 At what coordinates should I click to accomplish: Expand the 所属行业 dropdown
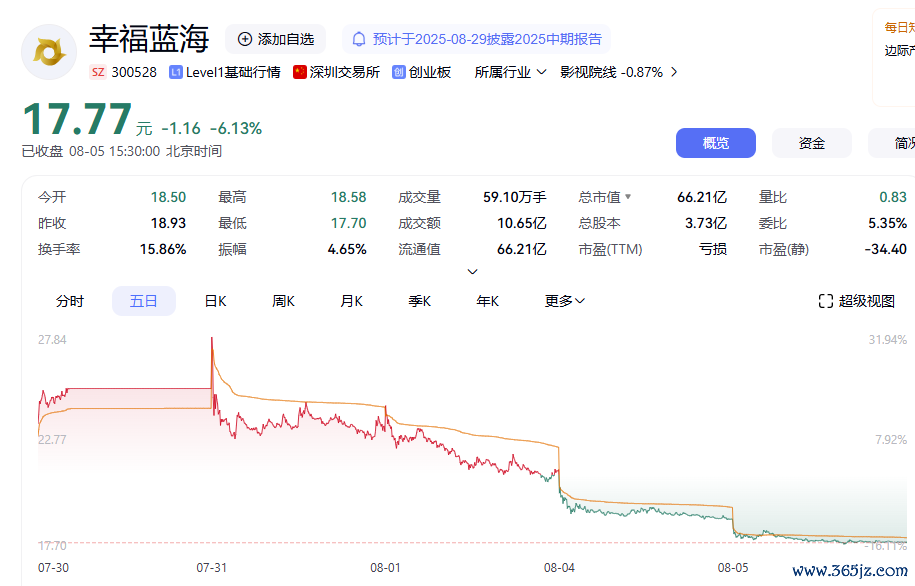pyautogui.click(x=510, y=72)
